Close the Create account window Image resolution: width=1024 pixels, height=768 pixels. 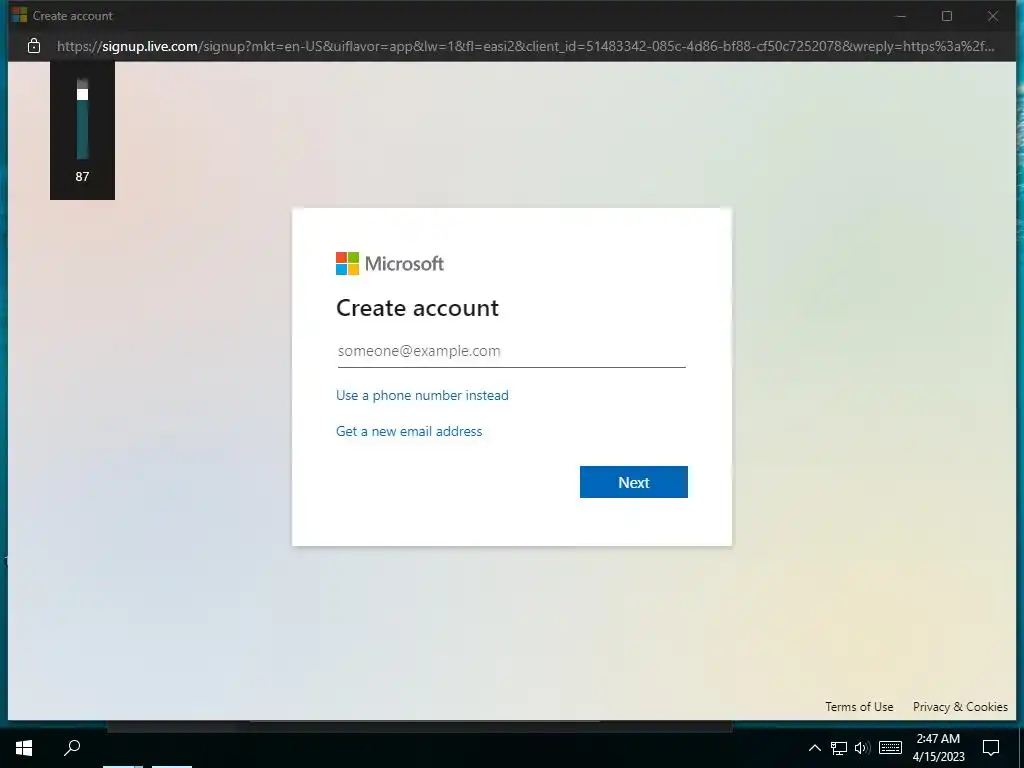tap(993, 16)
